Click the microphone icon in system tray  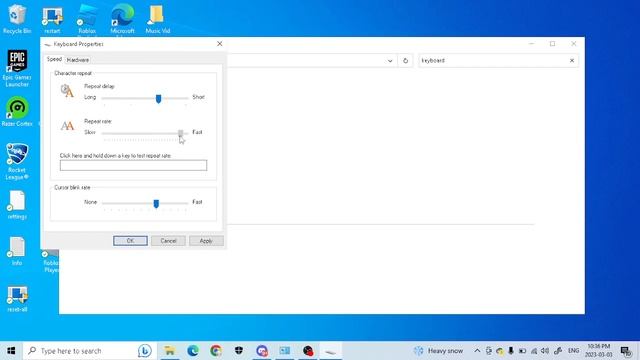(x=511, y=351)
